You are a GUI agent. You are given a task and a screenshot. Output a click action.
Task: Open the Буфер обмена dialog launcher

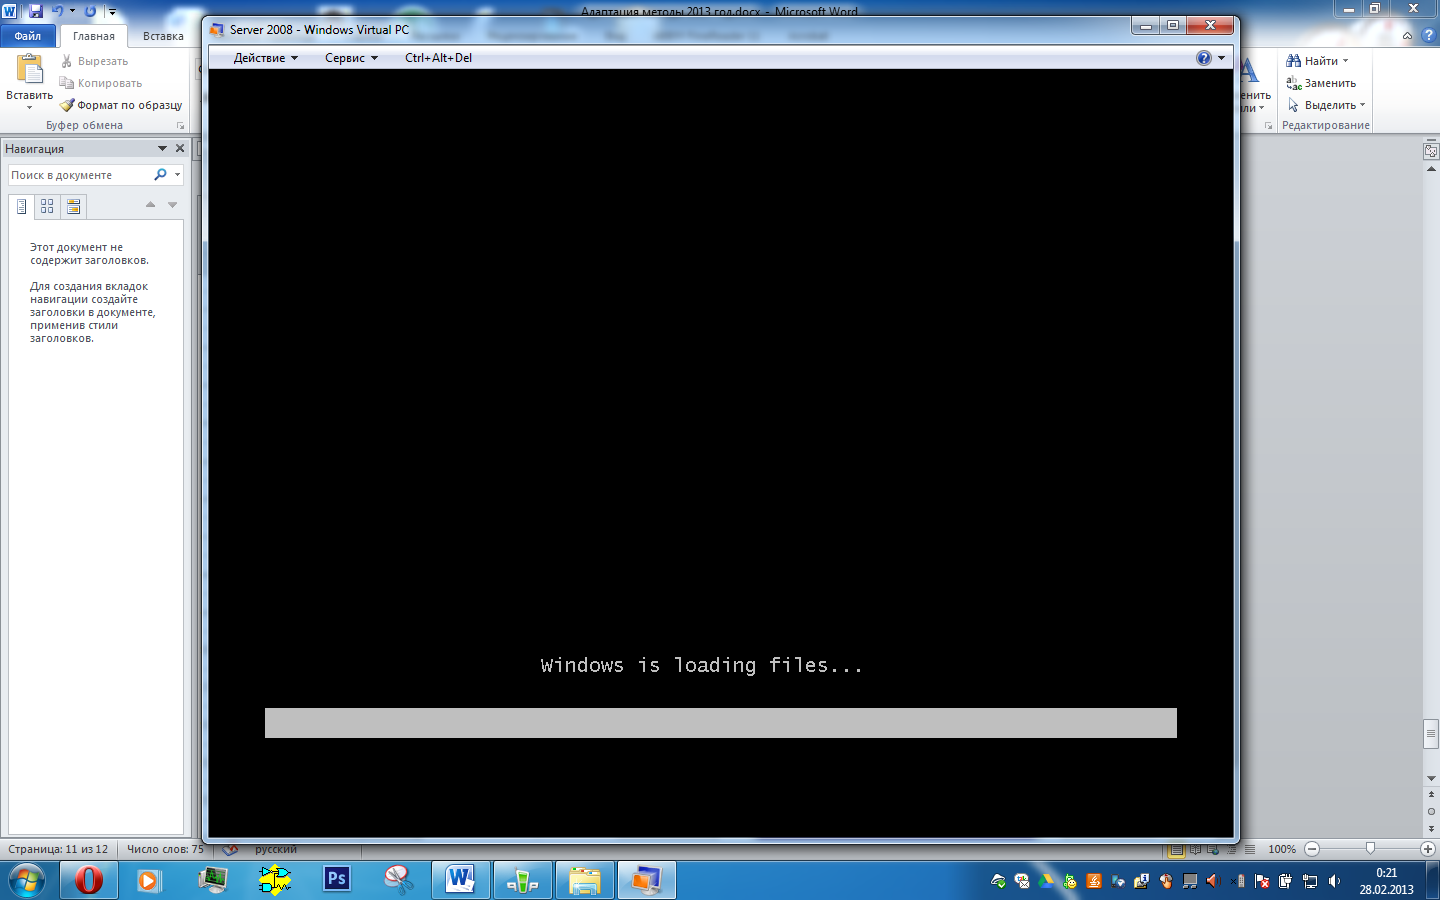click(x=181, y=126)
